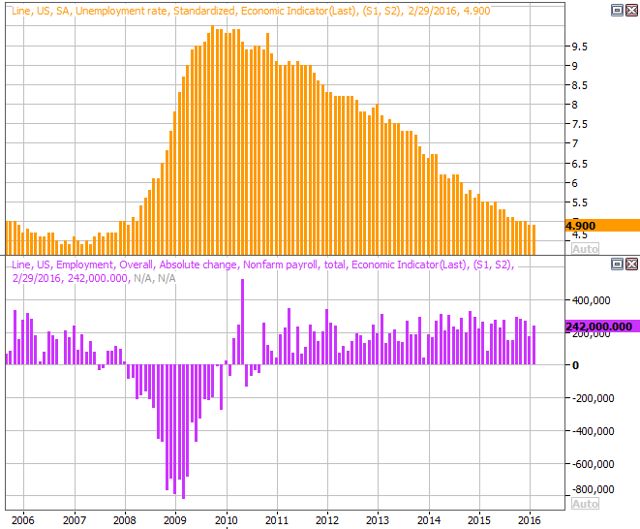Click the 2016 label on time axis

[x=529, y=520]
